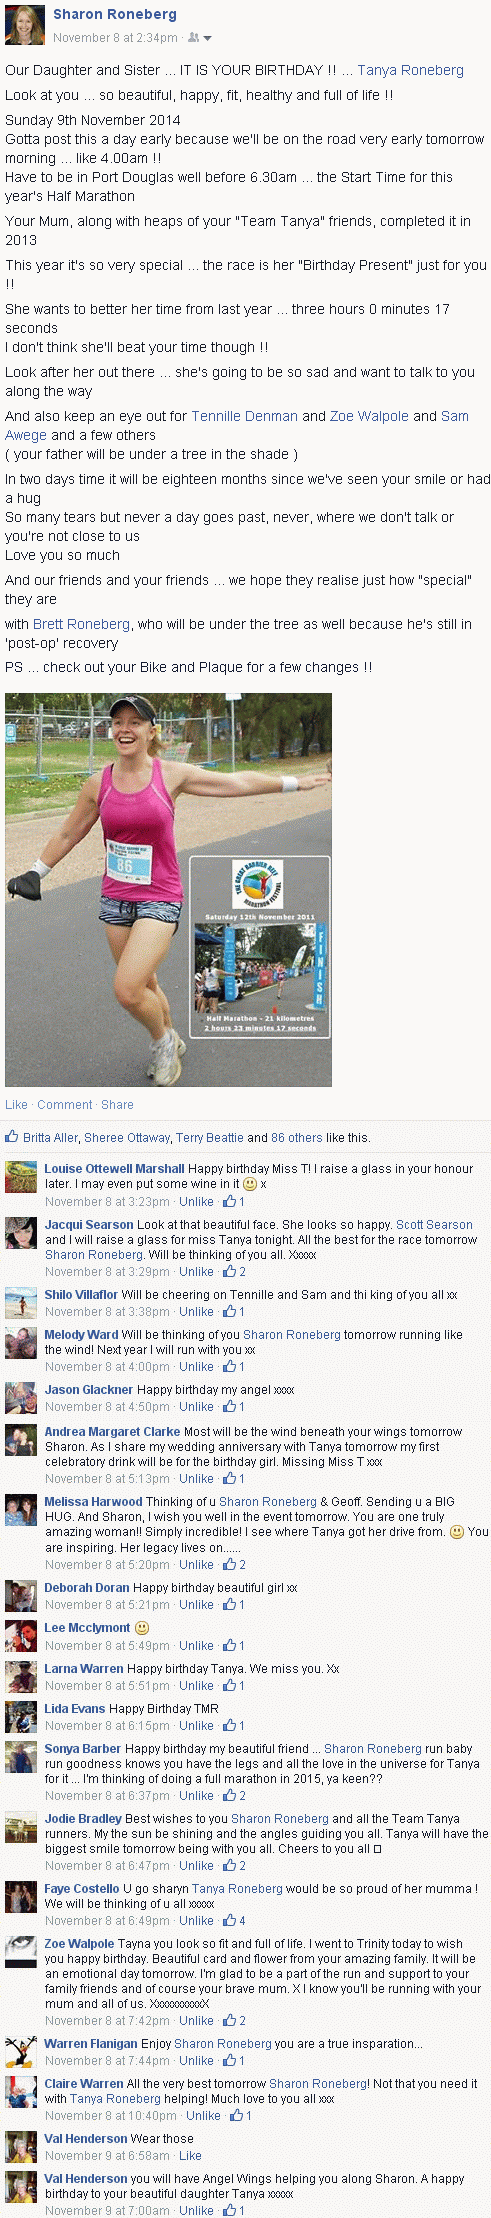
Task: Open the Tennille Denman profile link
Action: point(244,416)
